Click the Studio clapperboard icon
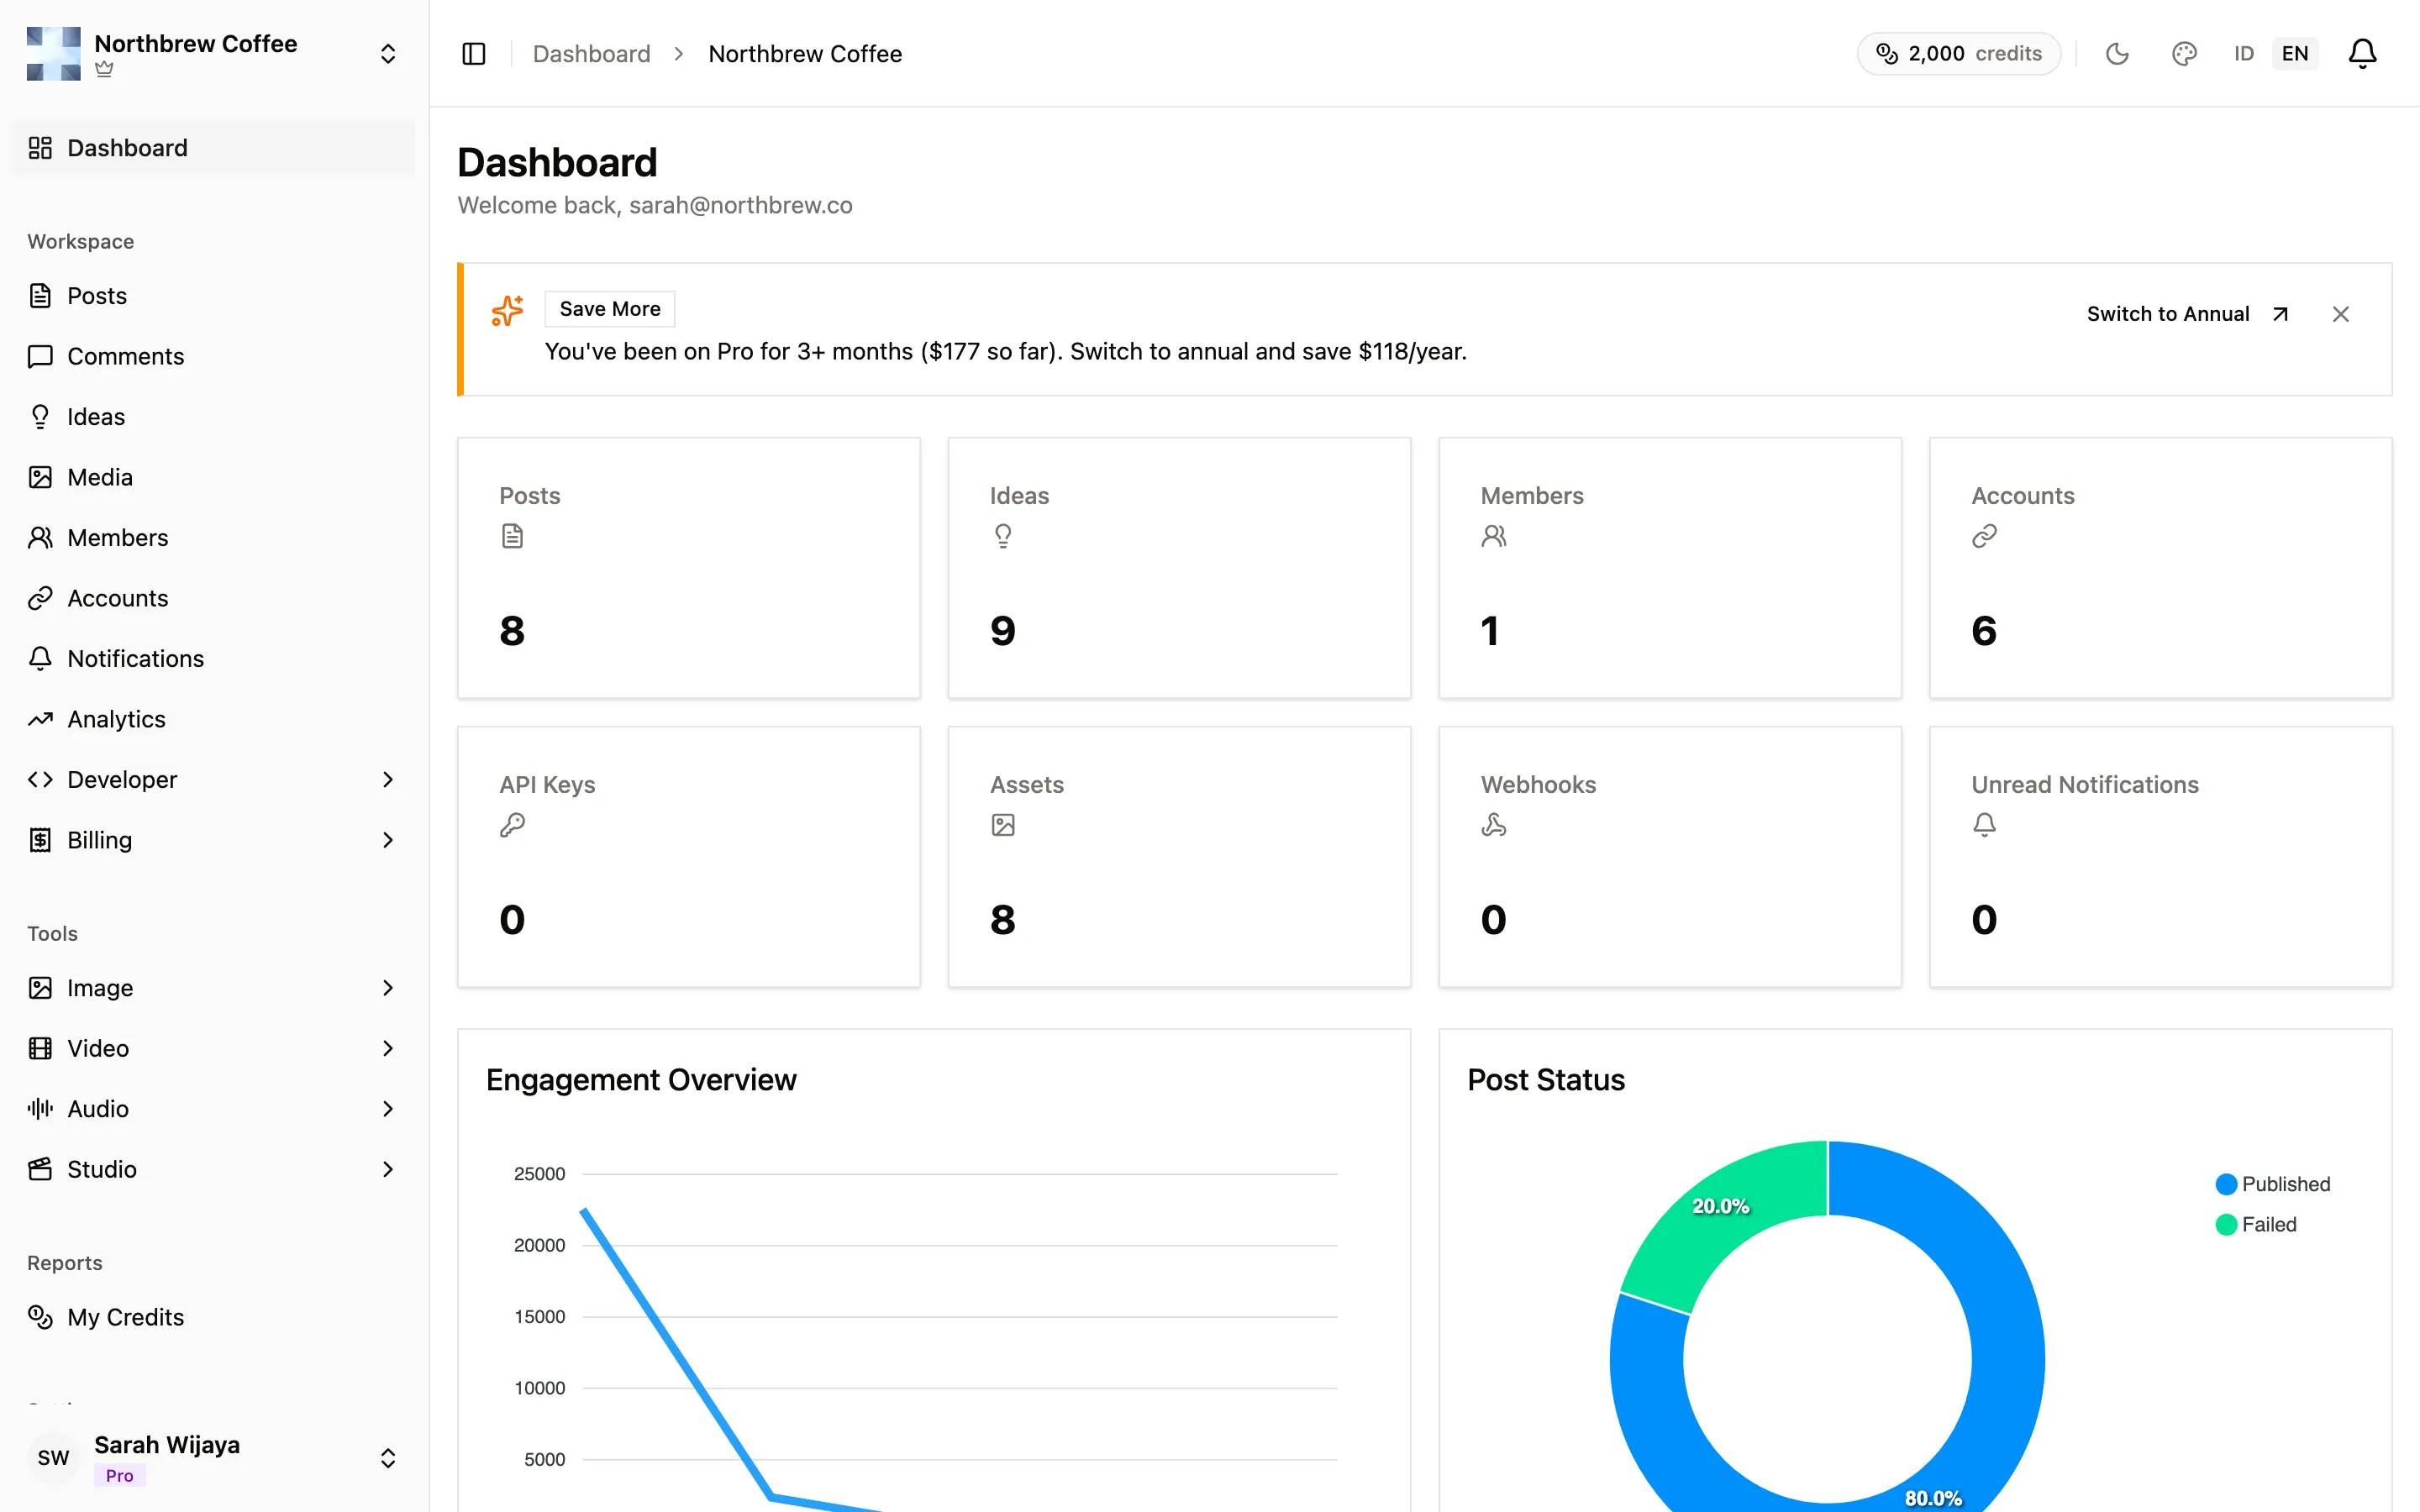Screen dimensions: 2420x1512 pos(40,1170)
